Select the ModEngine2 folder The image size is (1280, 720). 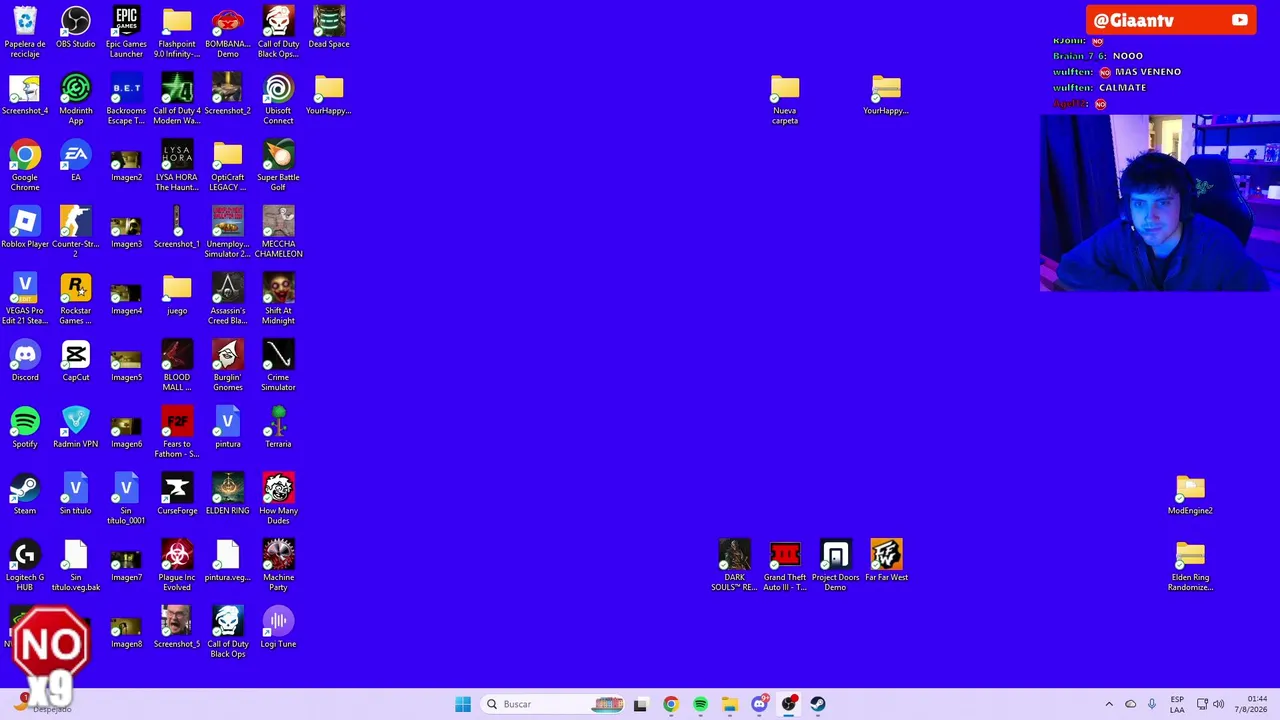point(1190,495)
